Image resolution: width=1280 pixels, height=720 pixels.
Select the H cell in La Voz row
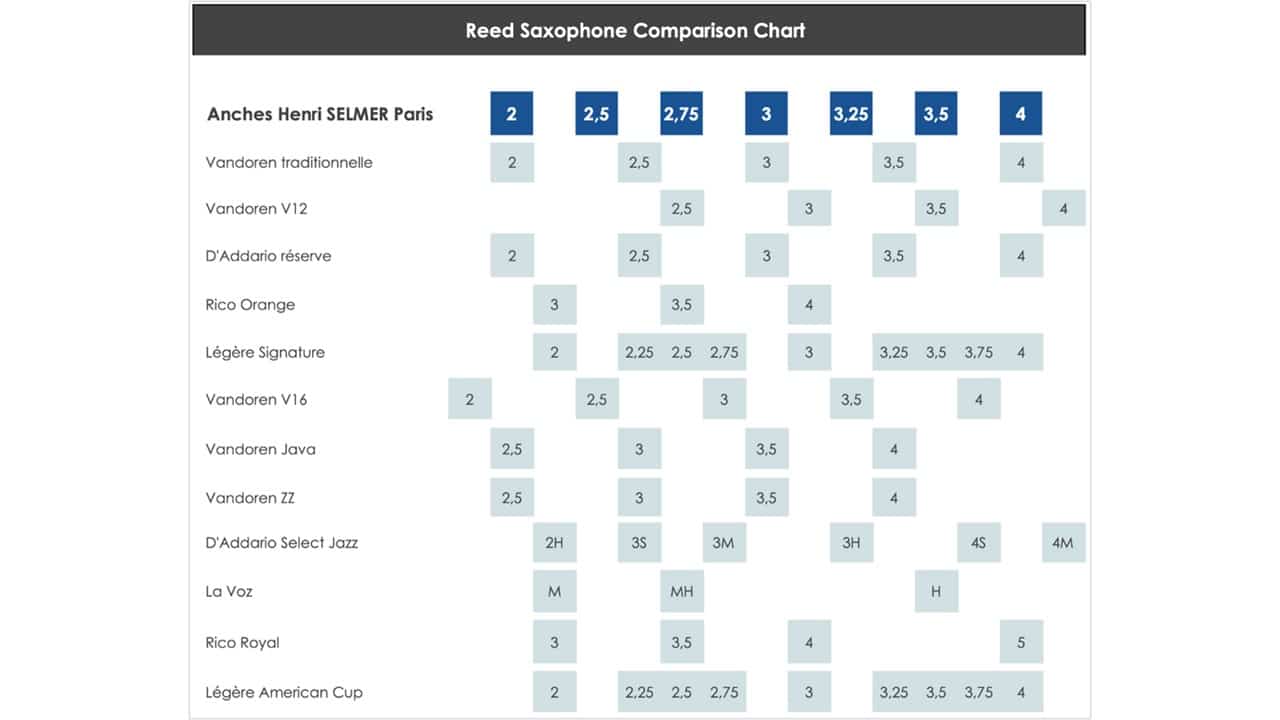pyautogui.click(x=936, y=591)
